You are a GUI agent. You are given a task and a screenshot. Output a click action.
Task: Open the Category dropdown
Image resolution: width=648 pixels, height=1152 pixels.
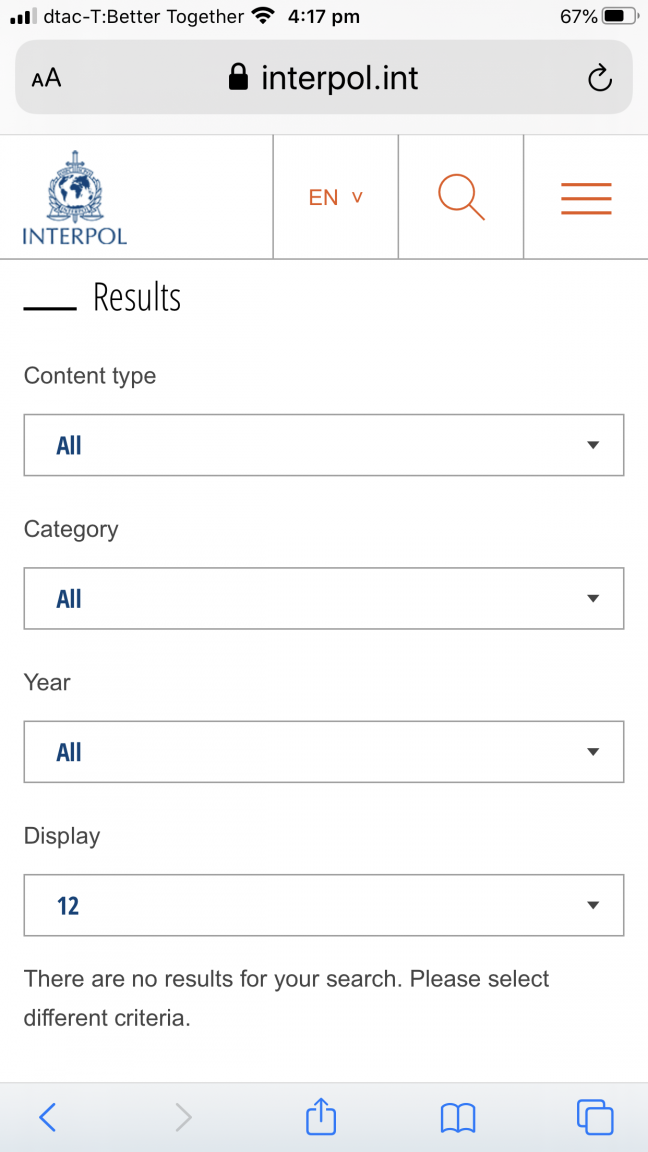(324, 598)
